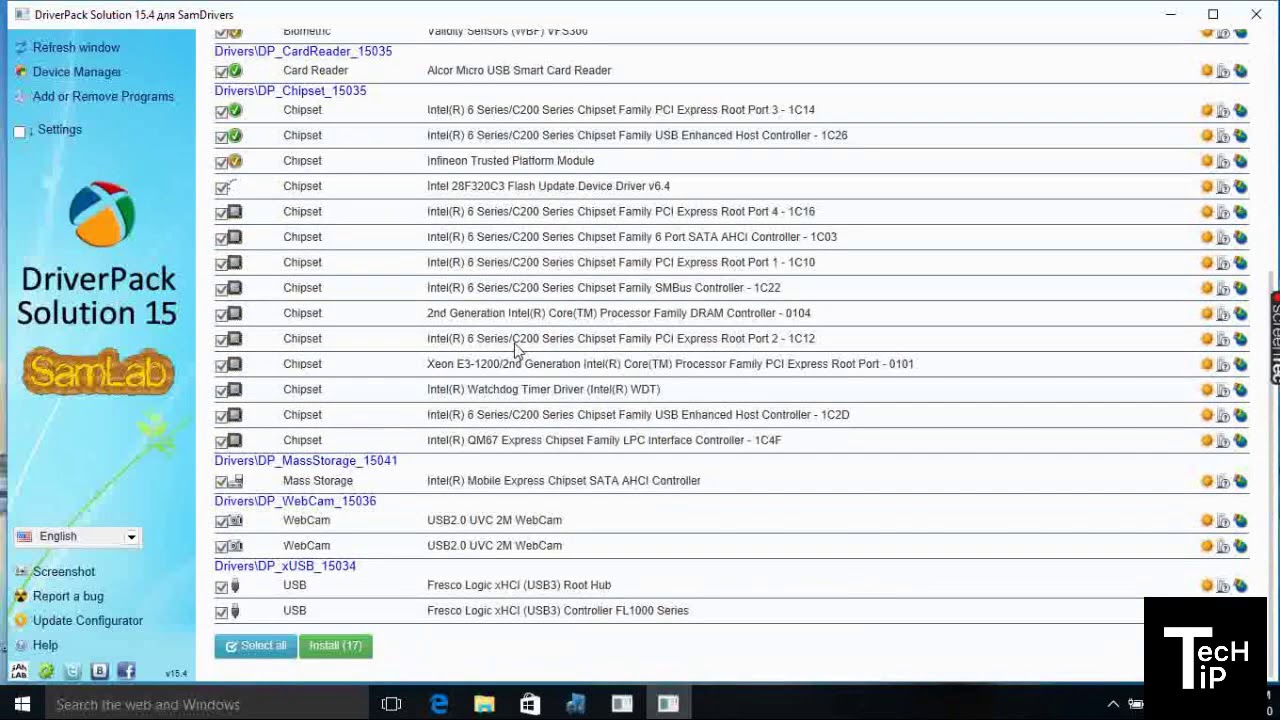Click the Select all button

tap(255, 646)
